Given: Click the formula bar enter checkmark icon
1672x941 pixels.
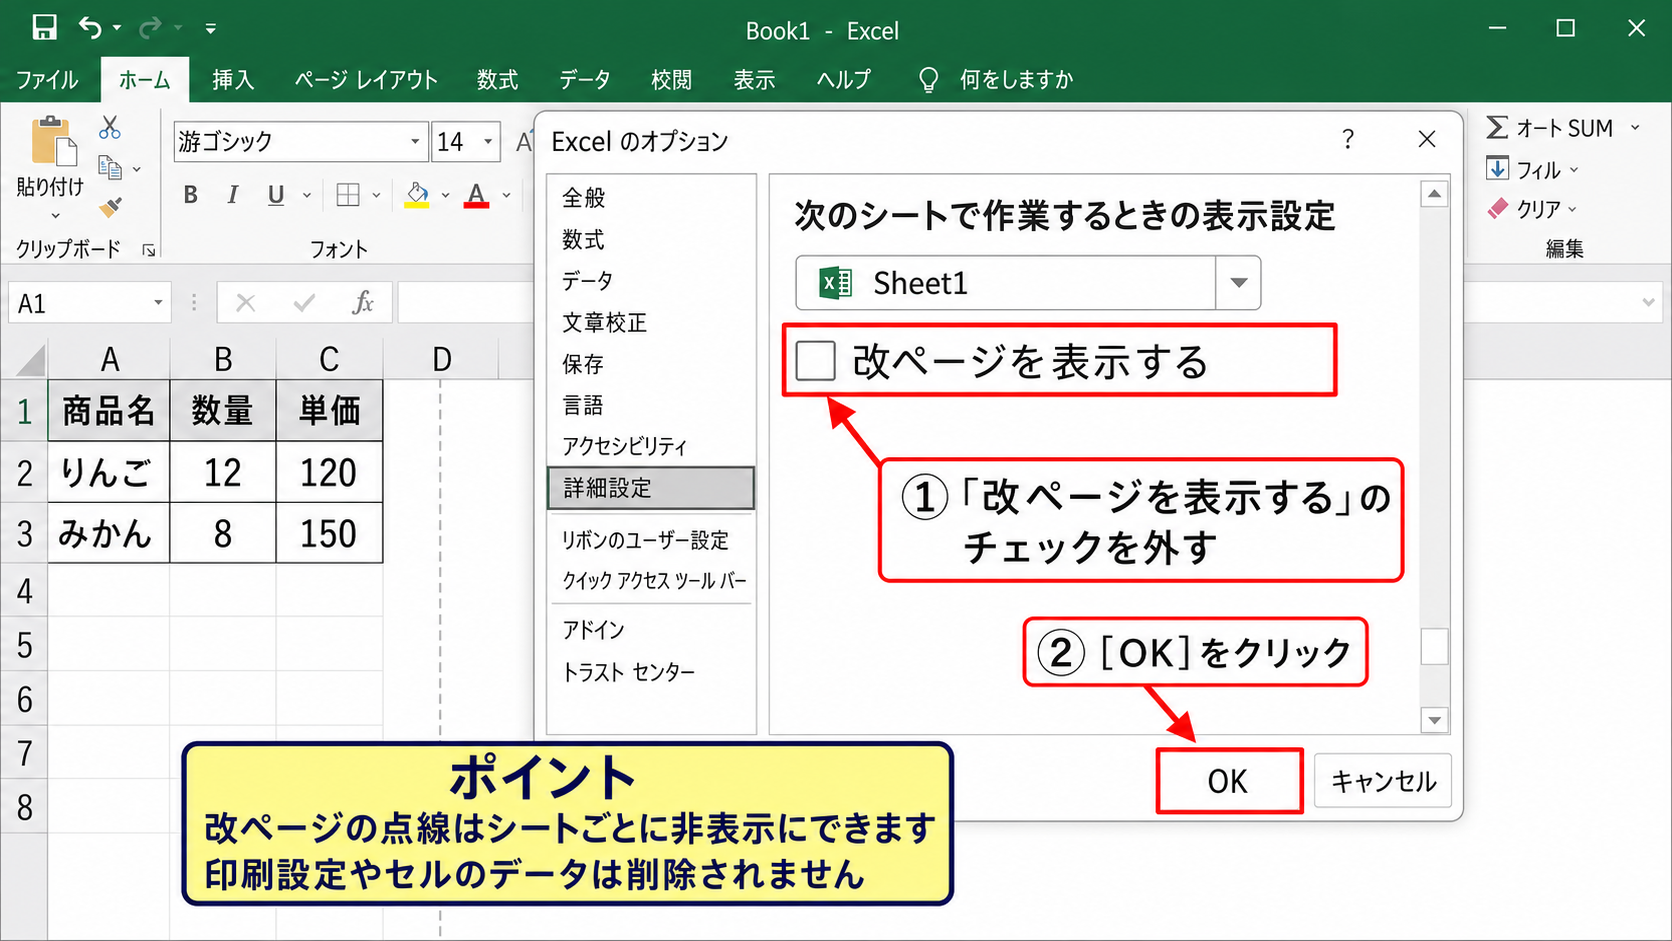Looking at the screenshot, I should [x=304, y=303].
